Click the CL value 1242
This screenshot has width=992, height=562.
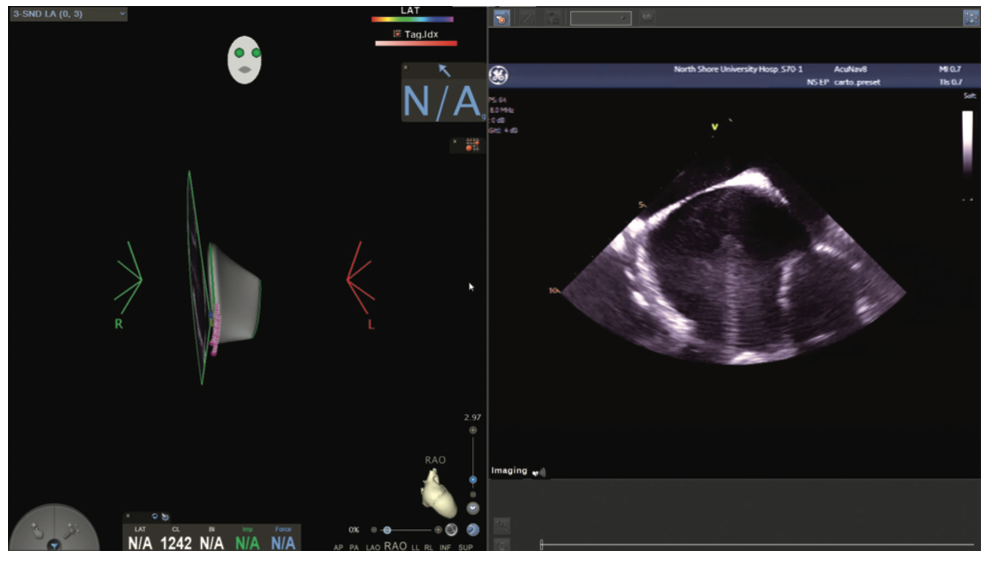[x=176, y=544]
